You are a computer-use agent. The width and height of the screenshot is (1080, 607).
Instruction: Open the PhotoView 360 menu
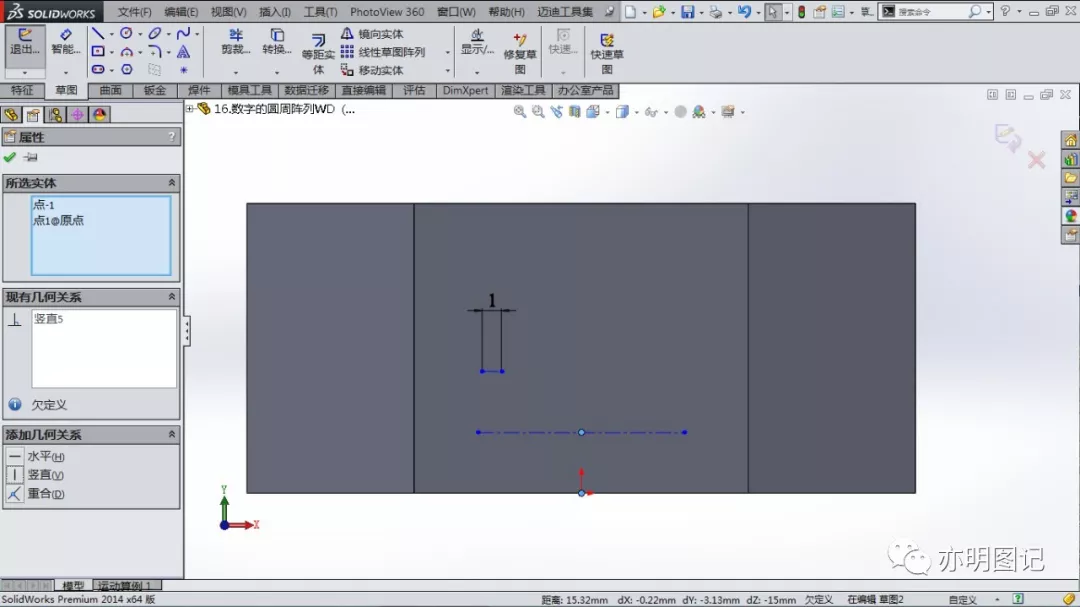pos(387,12)
